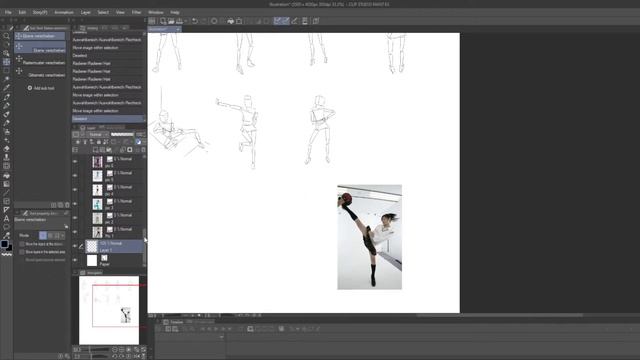Click the Undo arrow icon
Viewport: 640px width, 360px height.
[195, 21]
